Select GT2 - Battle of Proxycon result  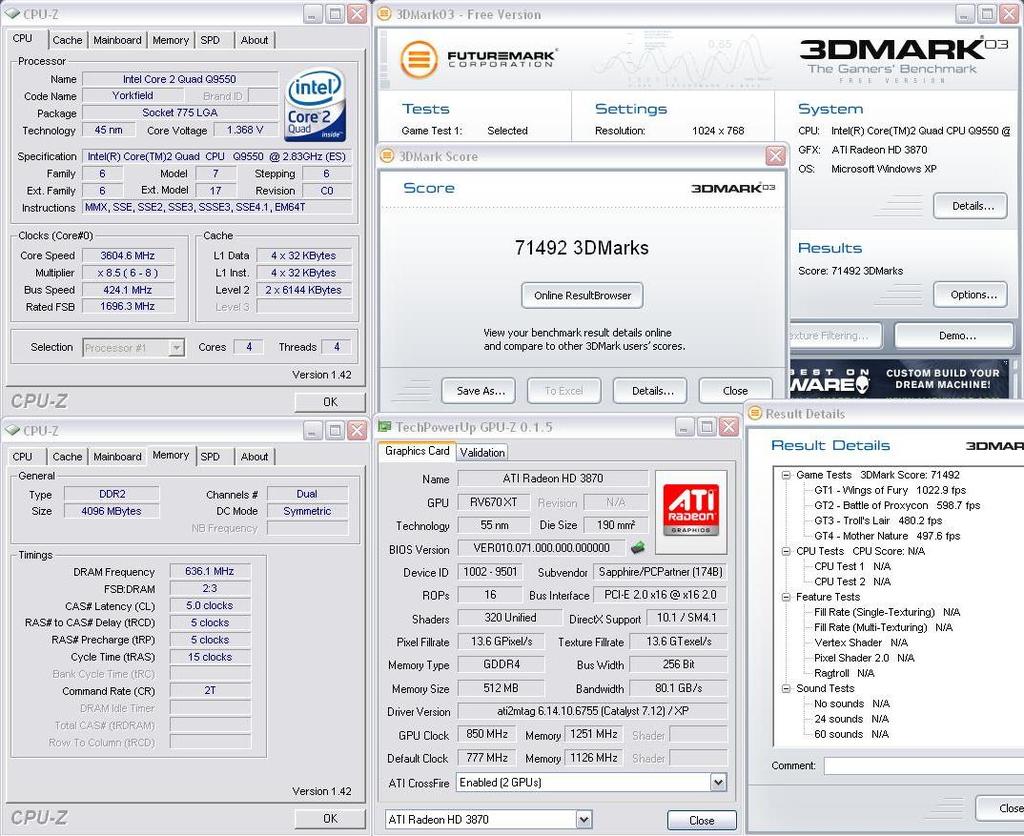(897, 506)
